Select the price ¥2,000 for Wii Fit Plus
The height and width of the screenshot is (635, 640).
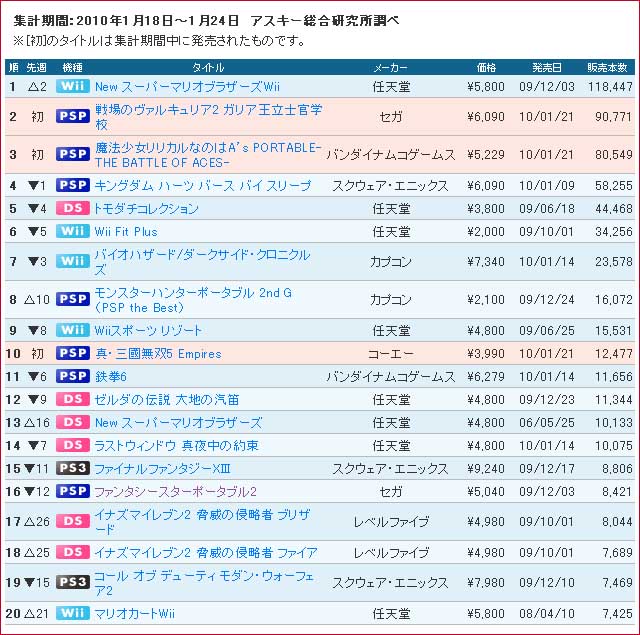486,231
